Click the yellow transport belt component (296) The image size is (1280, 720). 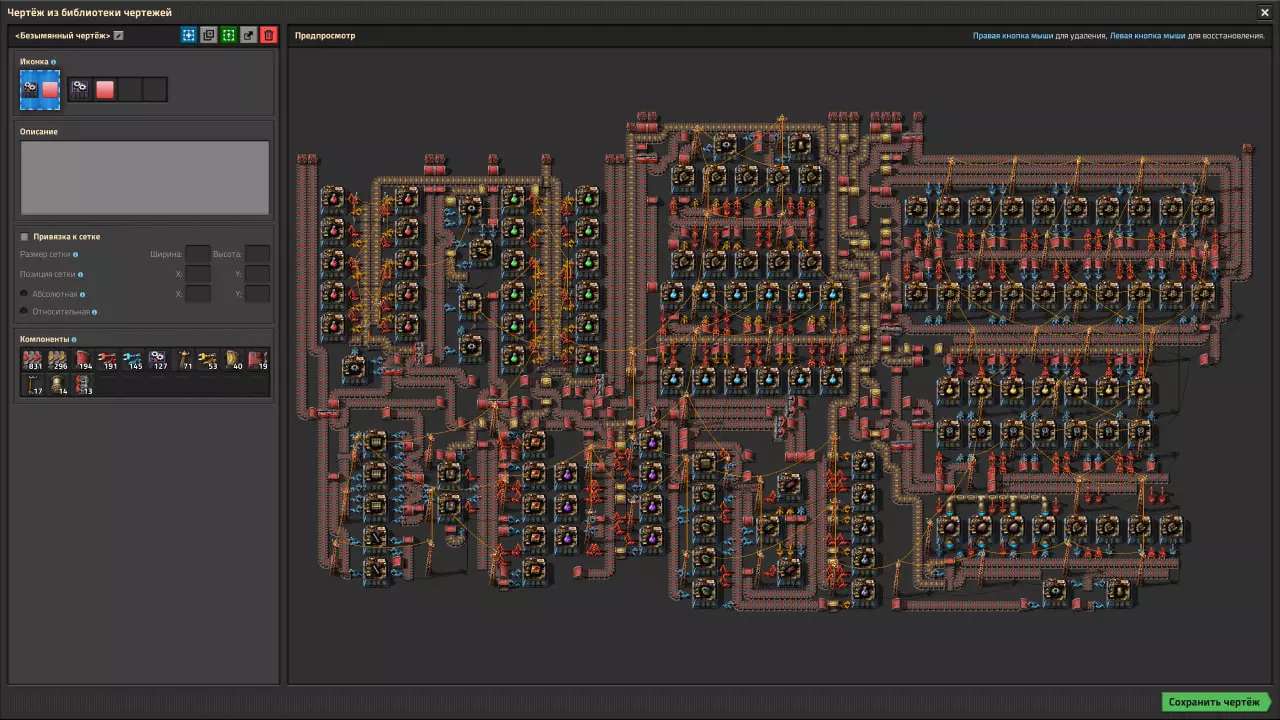[x=58, y=361]
